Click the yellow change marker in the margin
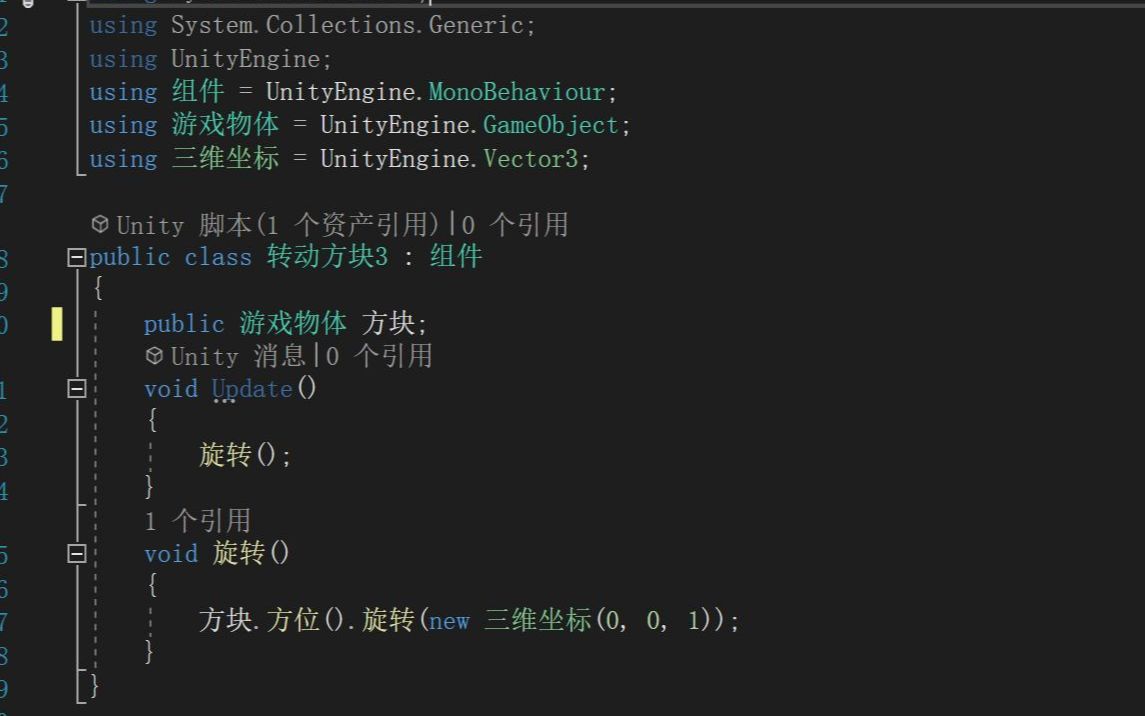 point(57,324)
